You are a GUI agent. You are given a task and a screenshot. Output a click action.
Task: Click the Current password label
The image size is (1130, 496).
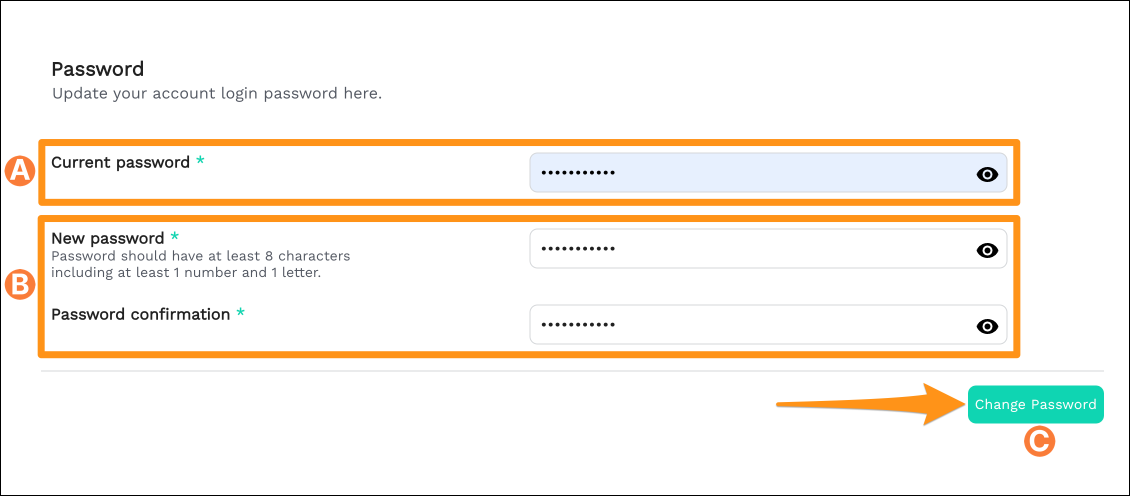pyautogui.click(x=120, y=162)
